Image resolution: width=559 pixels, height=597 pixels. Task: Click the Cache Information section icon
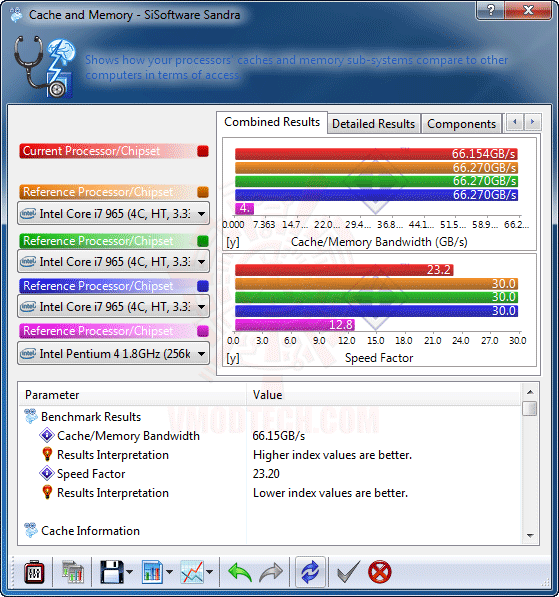point(31,530)
